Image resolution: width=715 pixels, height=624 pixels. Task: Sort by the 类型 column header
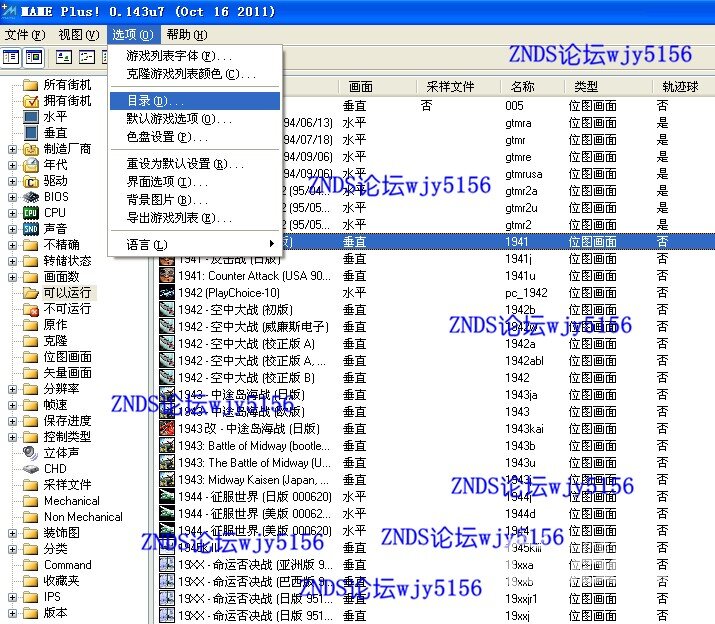pyautogui.click(x=607, y=87)
